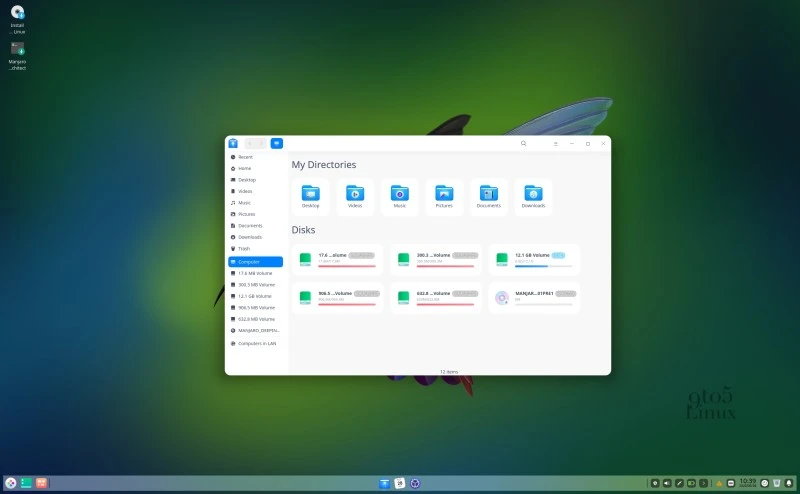Select the 906.5 volume disk card
Screen dimensions: 800x494
[337, 298]
